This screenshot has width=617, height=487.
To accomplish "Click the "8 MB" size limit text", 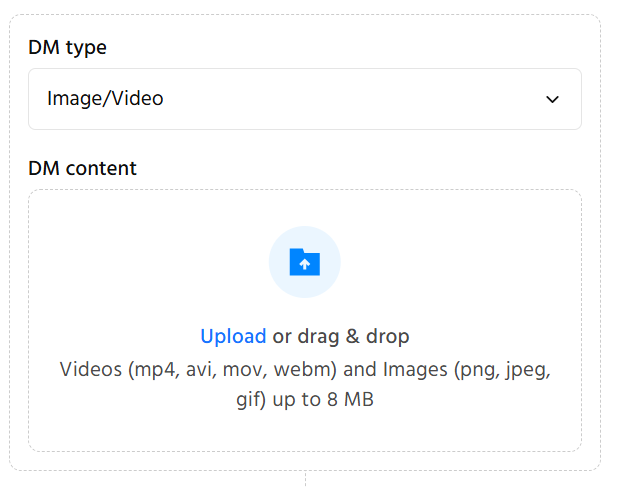I will coord(357,400).
